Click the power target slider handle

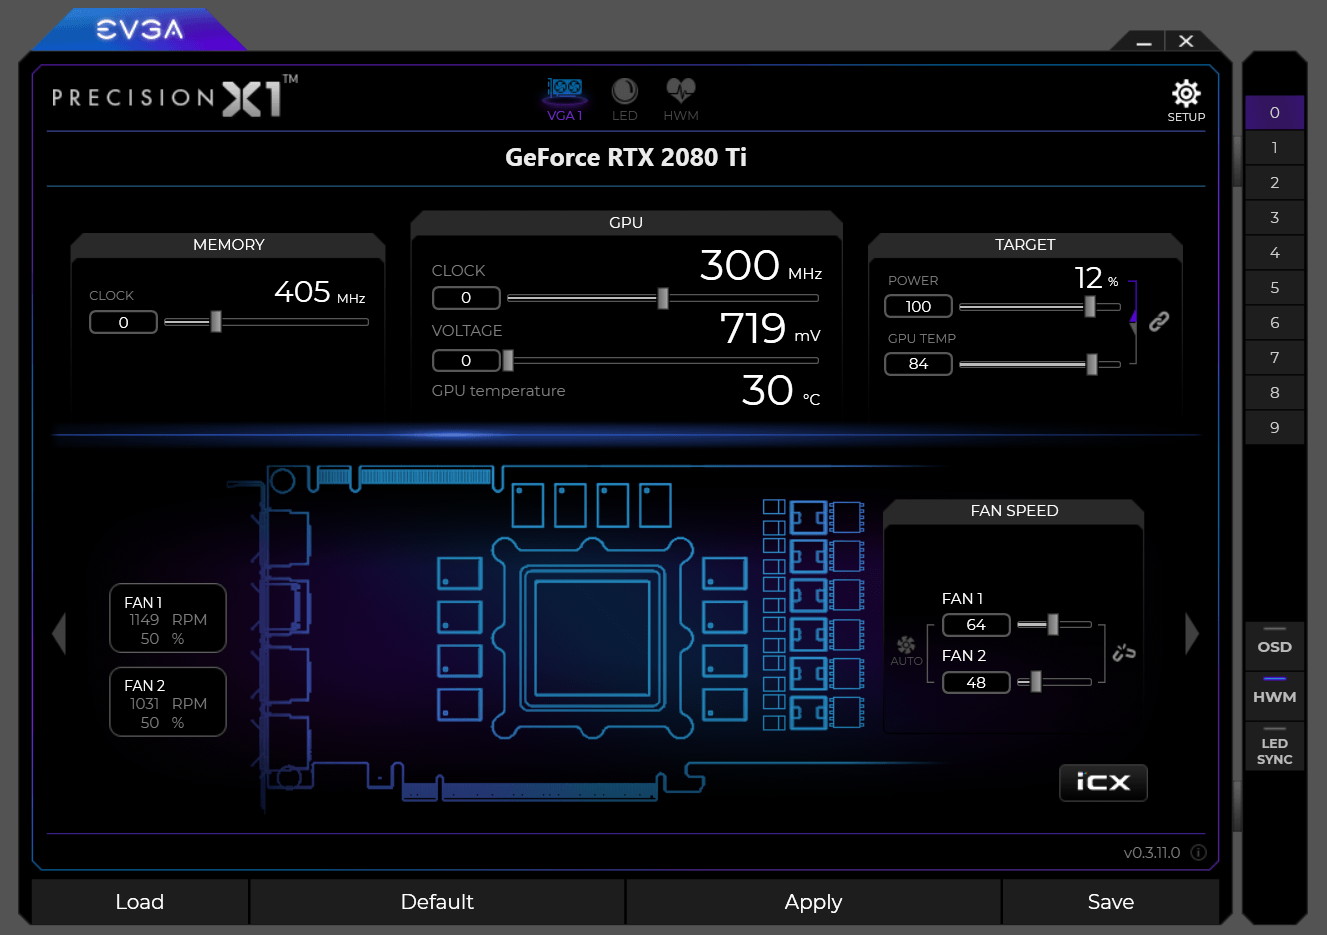point(1090,307)
